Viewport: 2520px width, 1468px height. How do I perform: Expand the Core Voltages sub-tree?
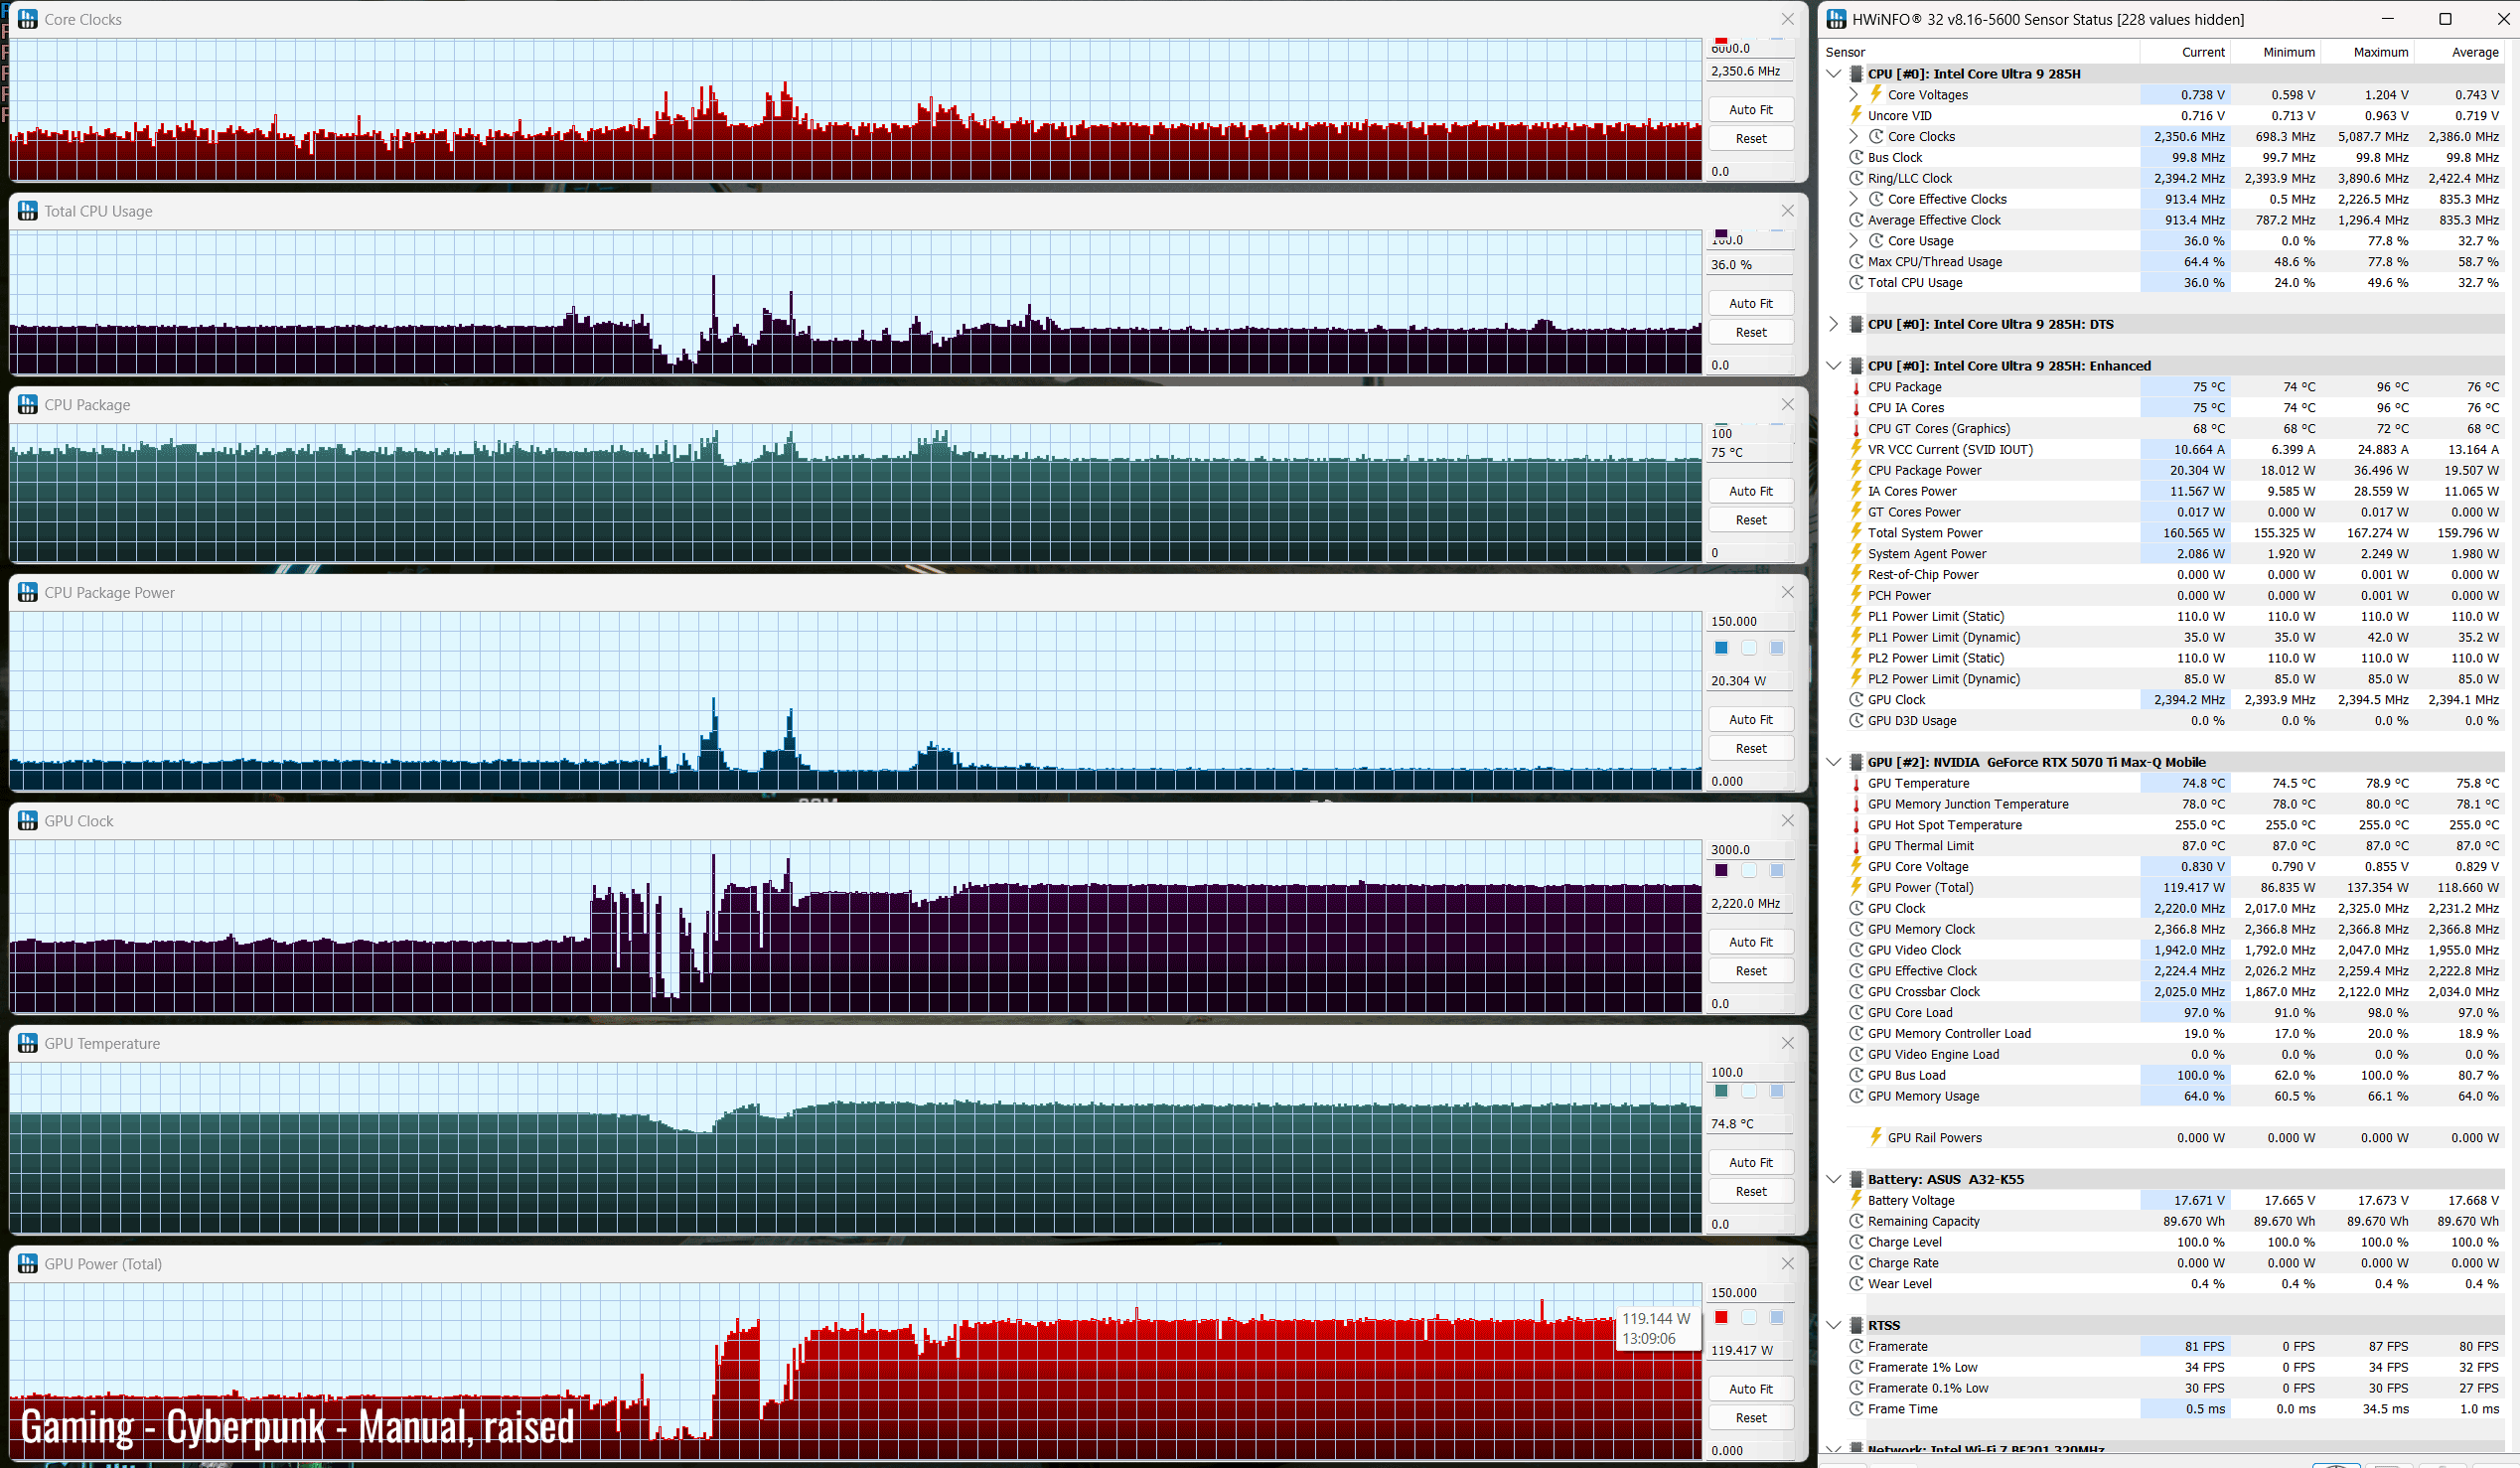1854,94
